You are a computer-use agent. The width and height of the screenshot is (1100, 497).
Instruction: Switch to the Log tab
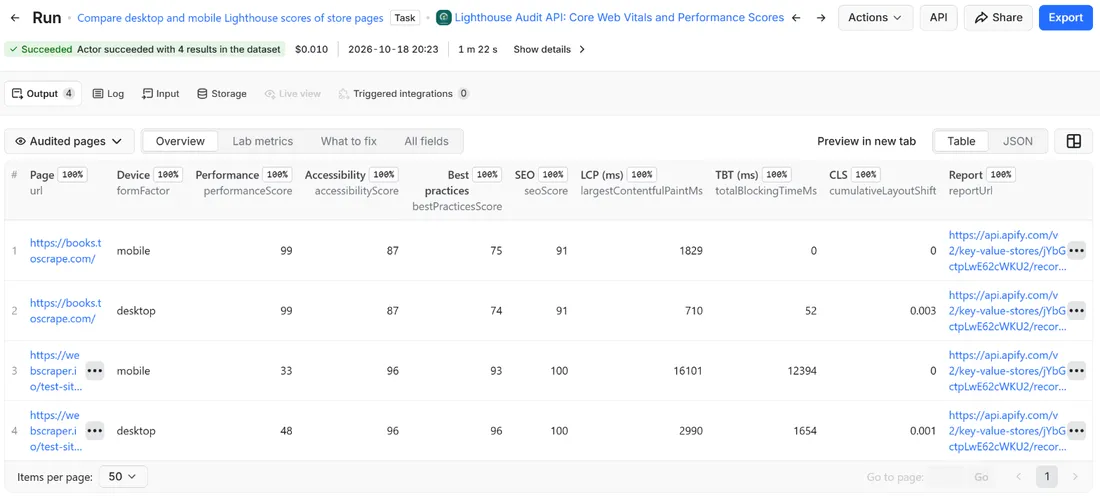(x=108, y=93)
